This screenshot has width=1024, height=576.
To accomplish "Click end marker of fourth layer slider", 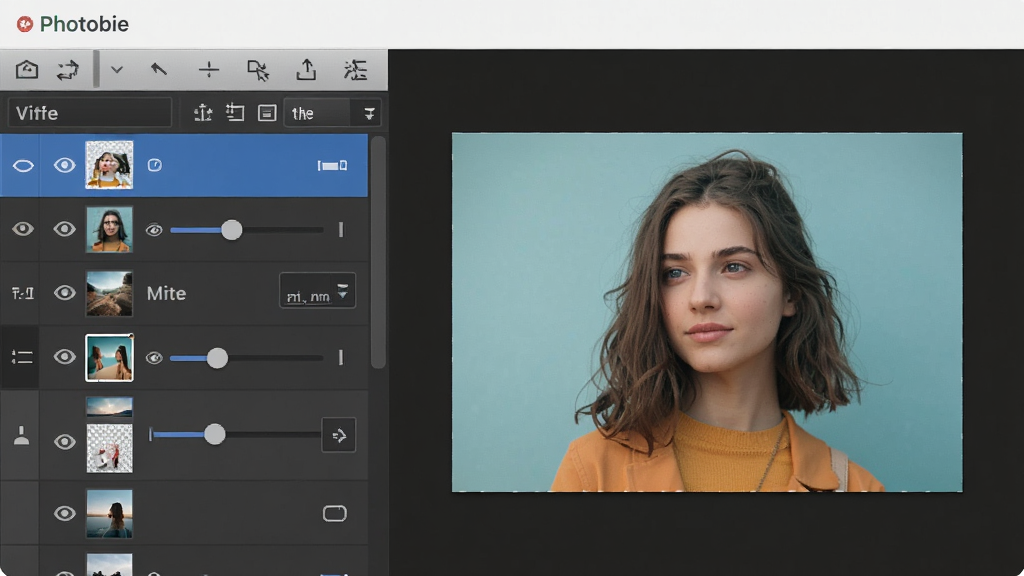I will click(x=341, y=357).
